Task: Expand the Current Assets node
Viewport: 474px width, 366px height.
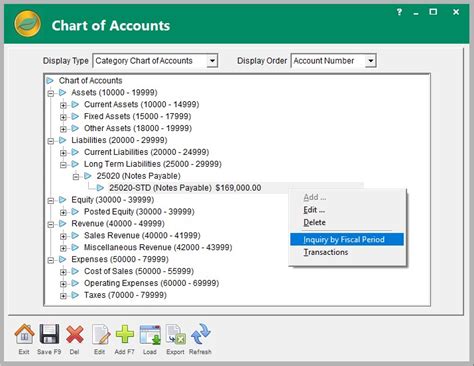Action: (63, 105)
